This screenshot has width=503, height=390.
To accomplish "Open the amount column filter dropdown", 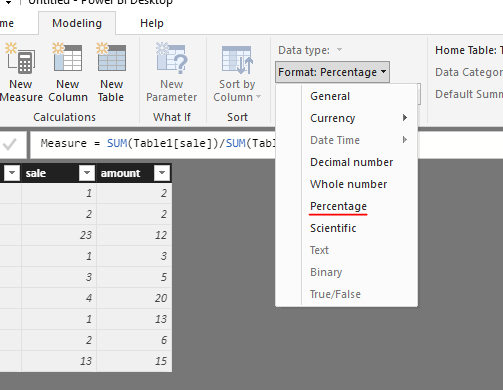I will (162, 173).
